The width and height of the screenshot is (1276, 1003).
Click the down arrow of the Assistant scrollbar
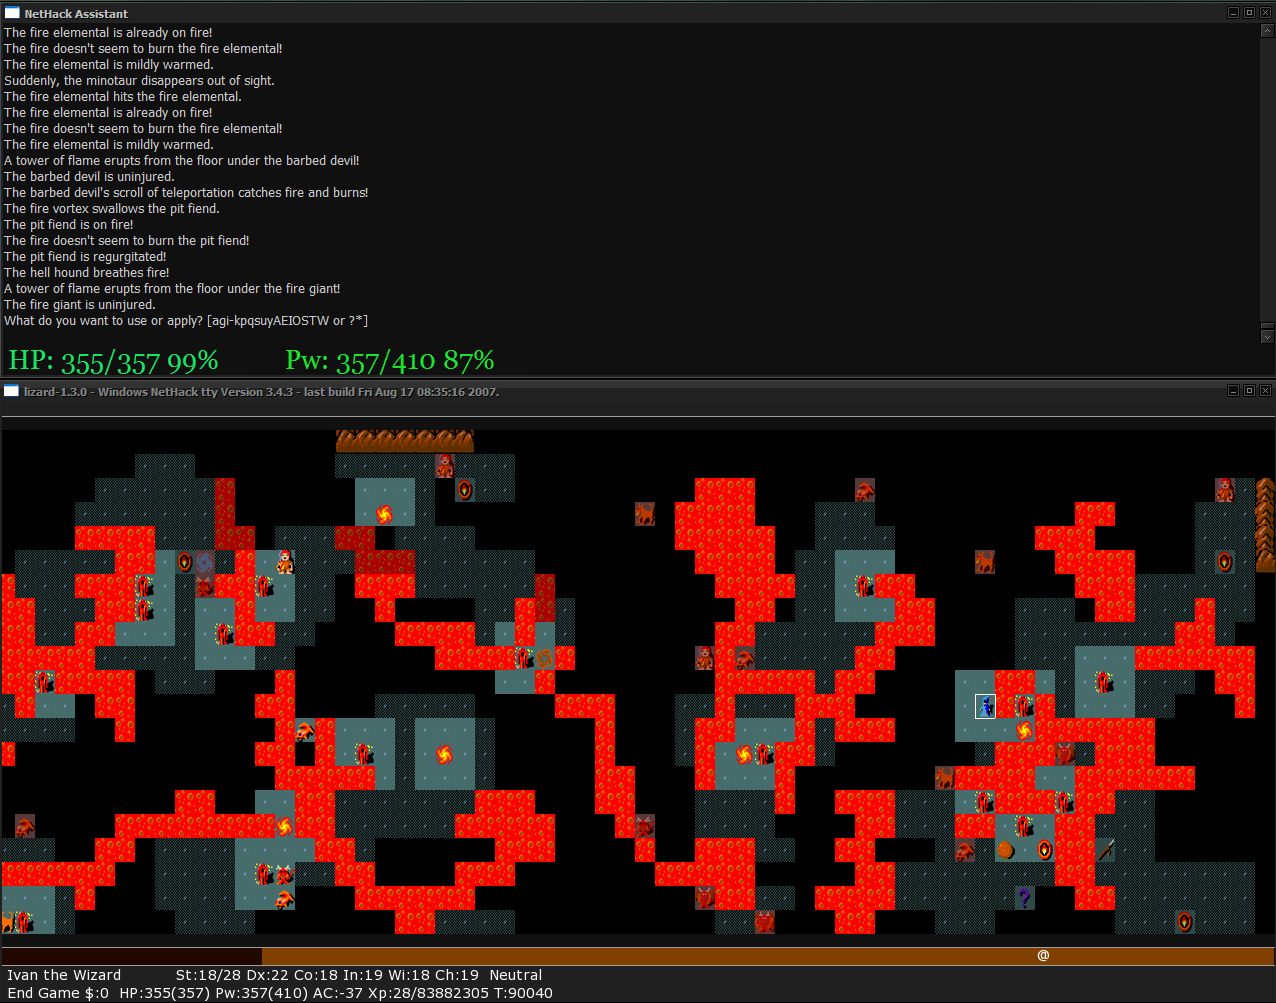coord(1267,337)
